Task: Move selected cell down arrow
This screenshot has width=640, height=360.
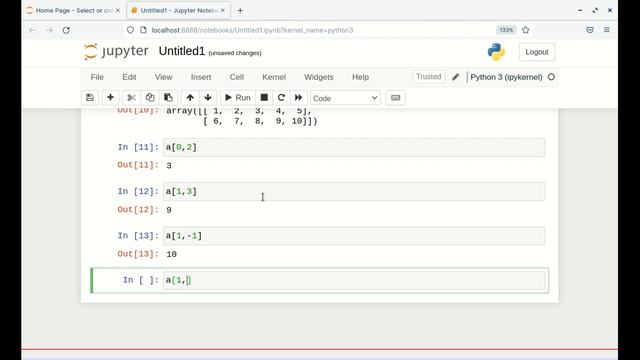Action: (208, 98)
